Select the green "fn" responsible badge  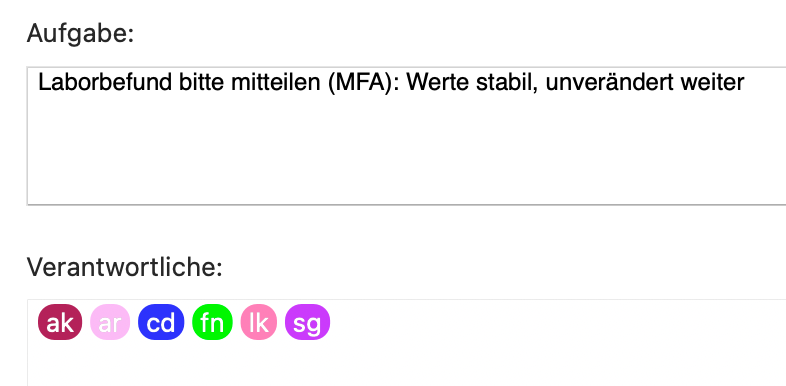pos(213,322)
